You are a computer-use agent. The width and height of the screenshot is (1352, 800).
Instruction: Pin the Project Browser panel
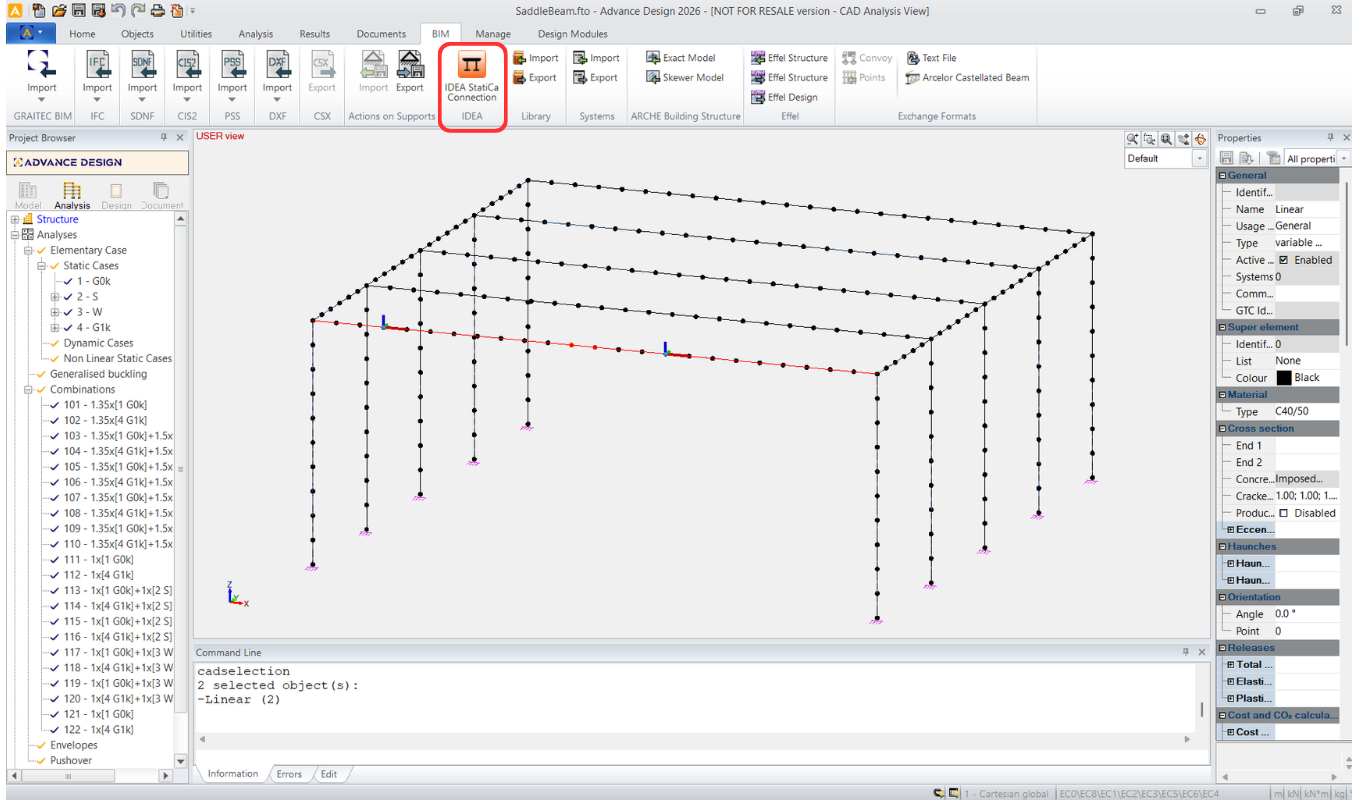click(164, 138)
